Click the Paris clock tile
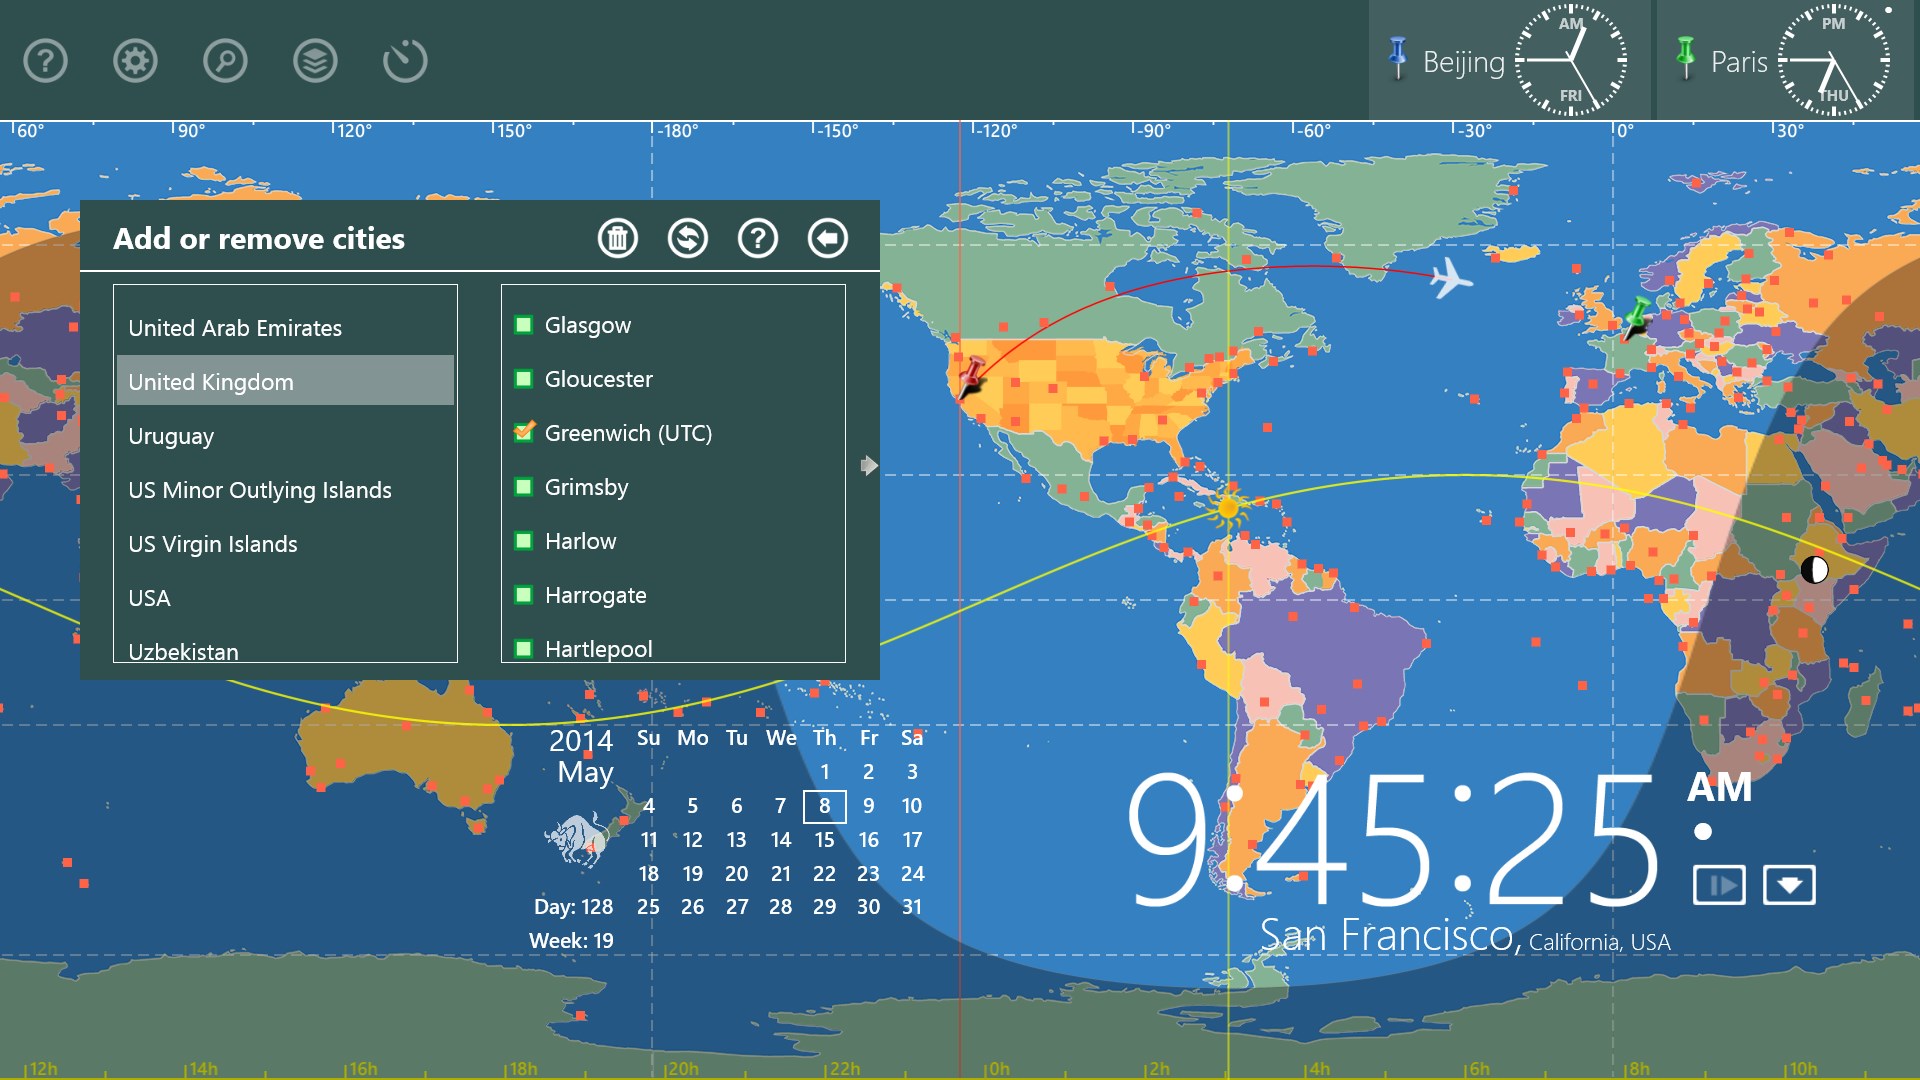 click(x=1785, y=61)
